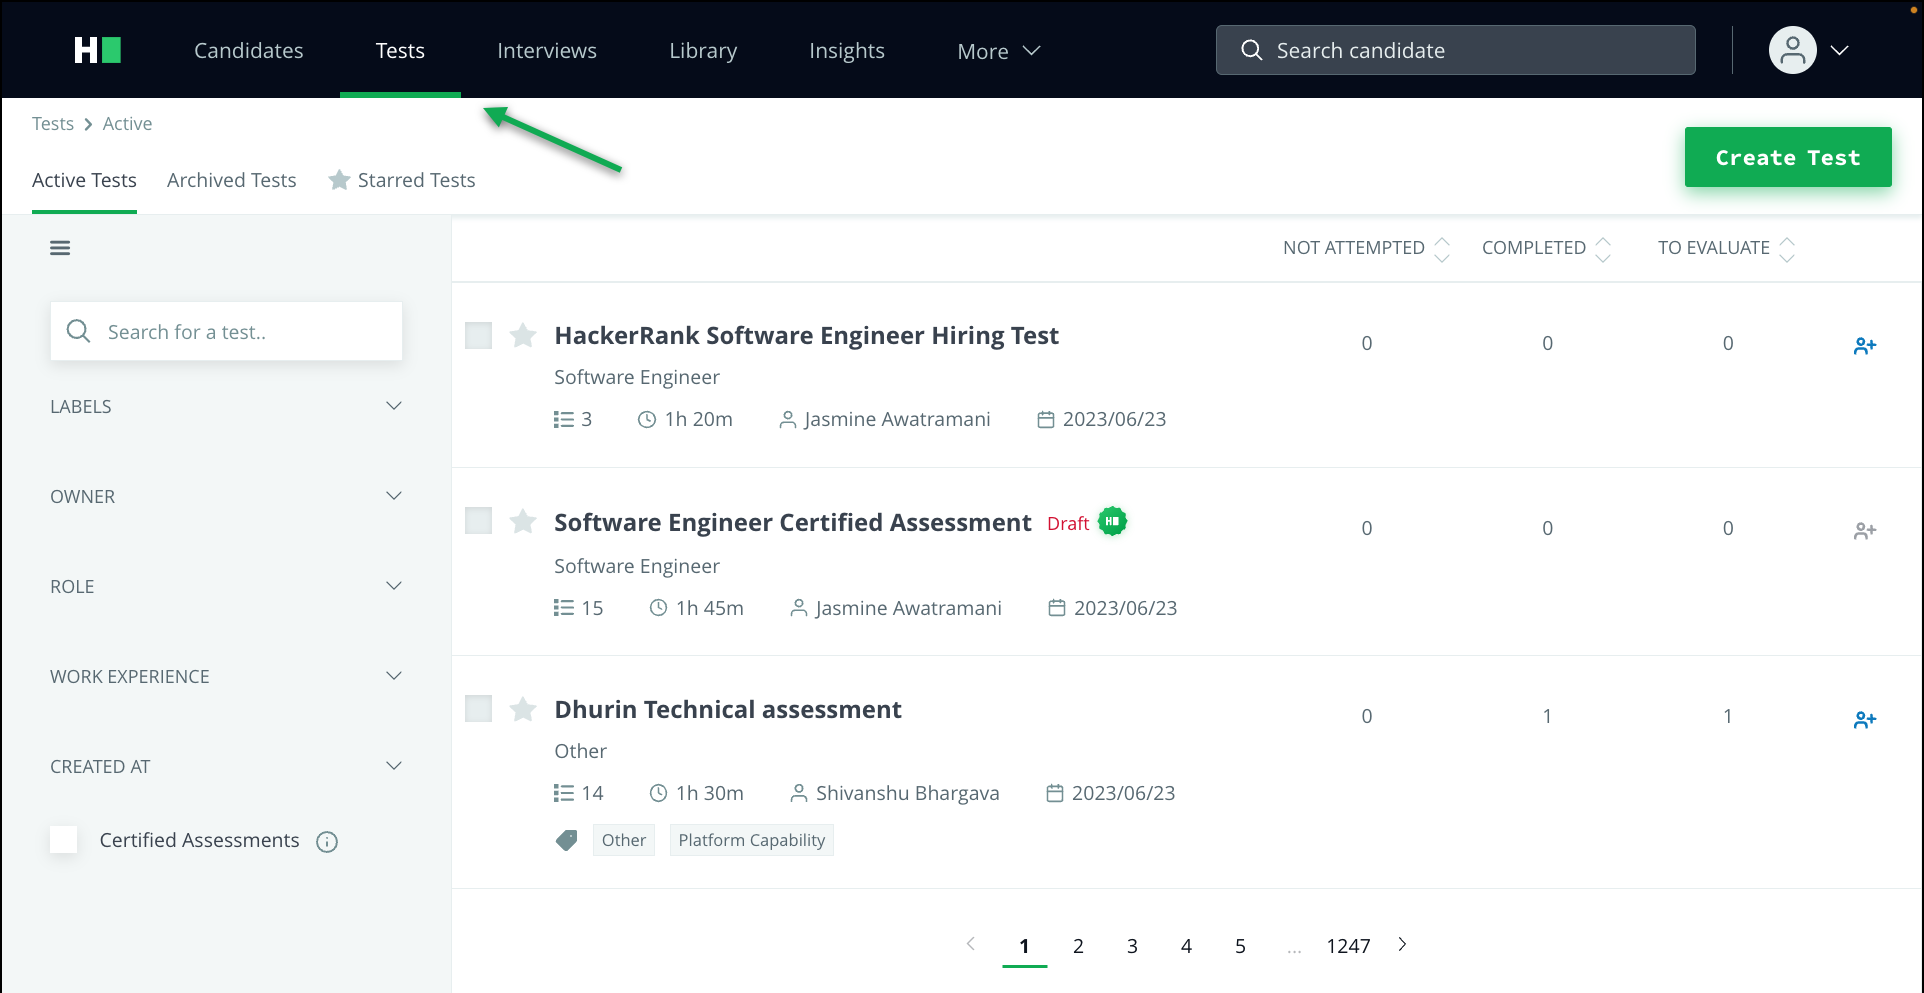This screenshot has height=993, width=1924.
Task: Go to page 3
Action: pos(1132,946)
